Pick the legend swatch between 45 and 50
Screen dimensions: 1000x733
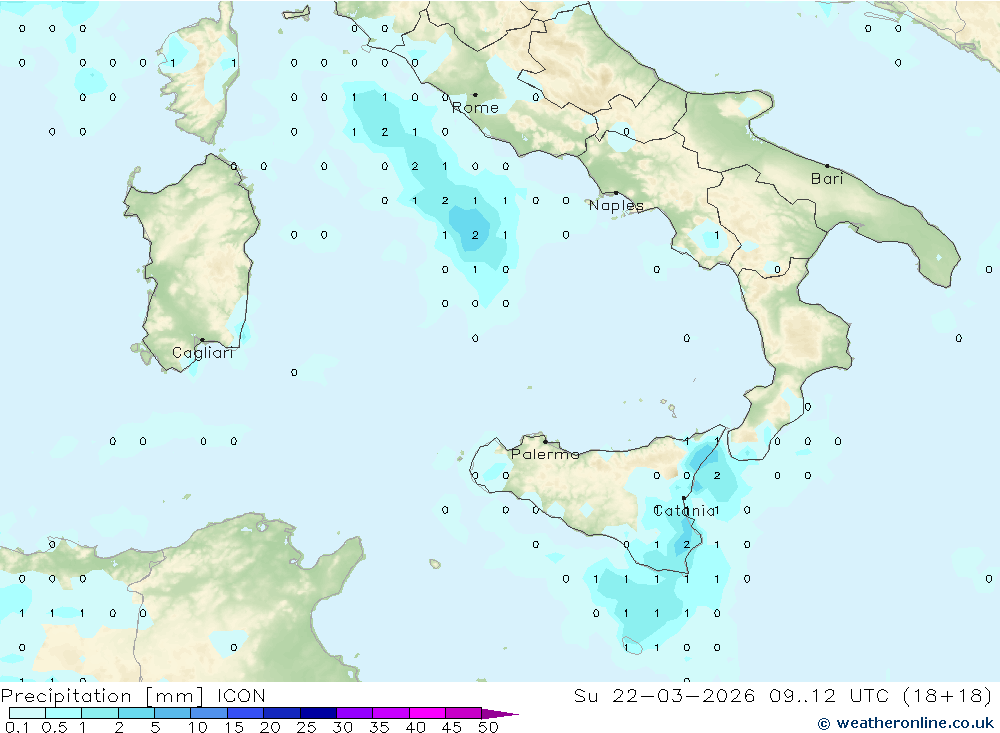point(463,713)
